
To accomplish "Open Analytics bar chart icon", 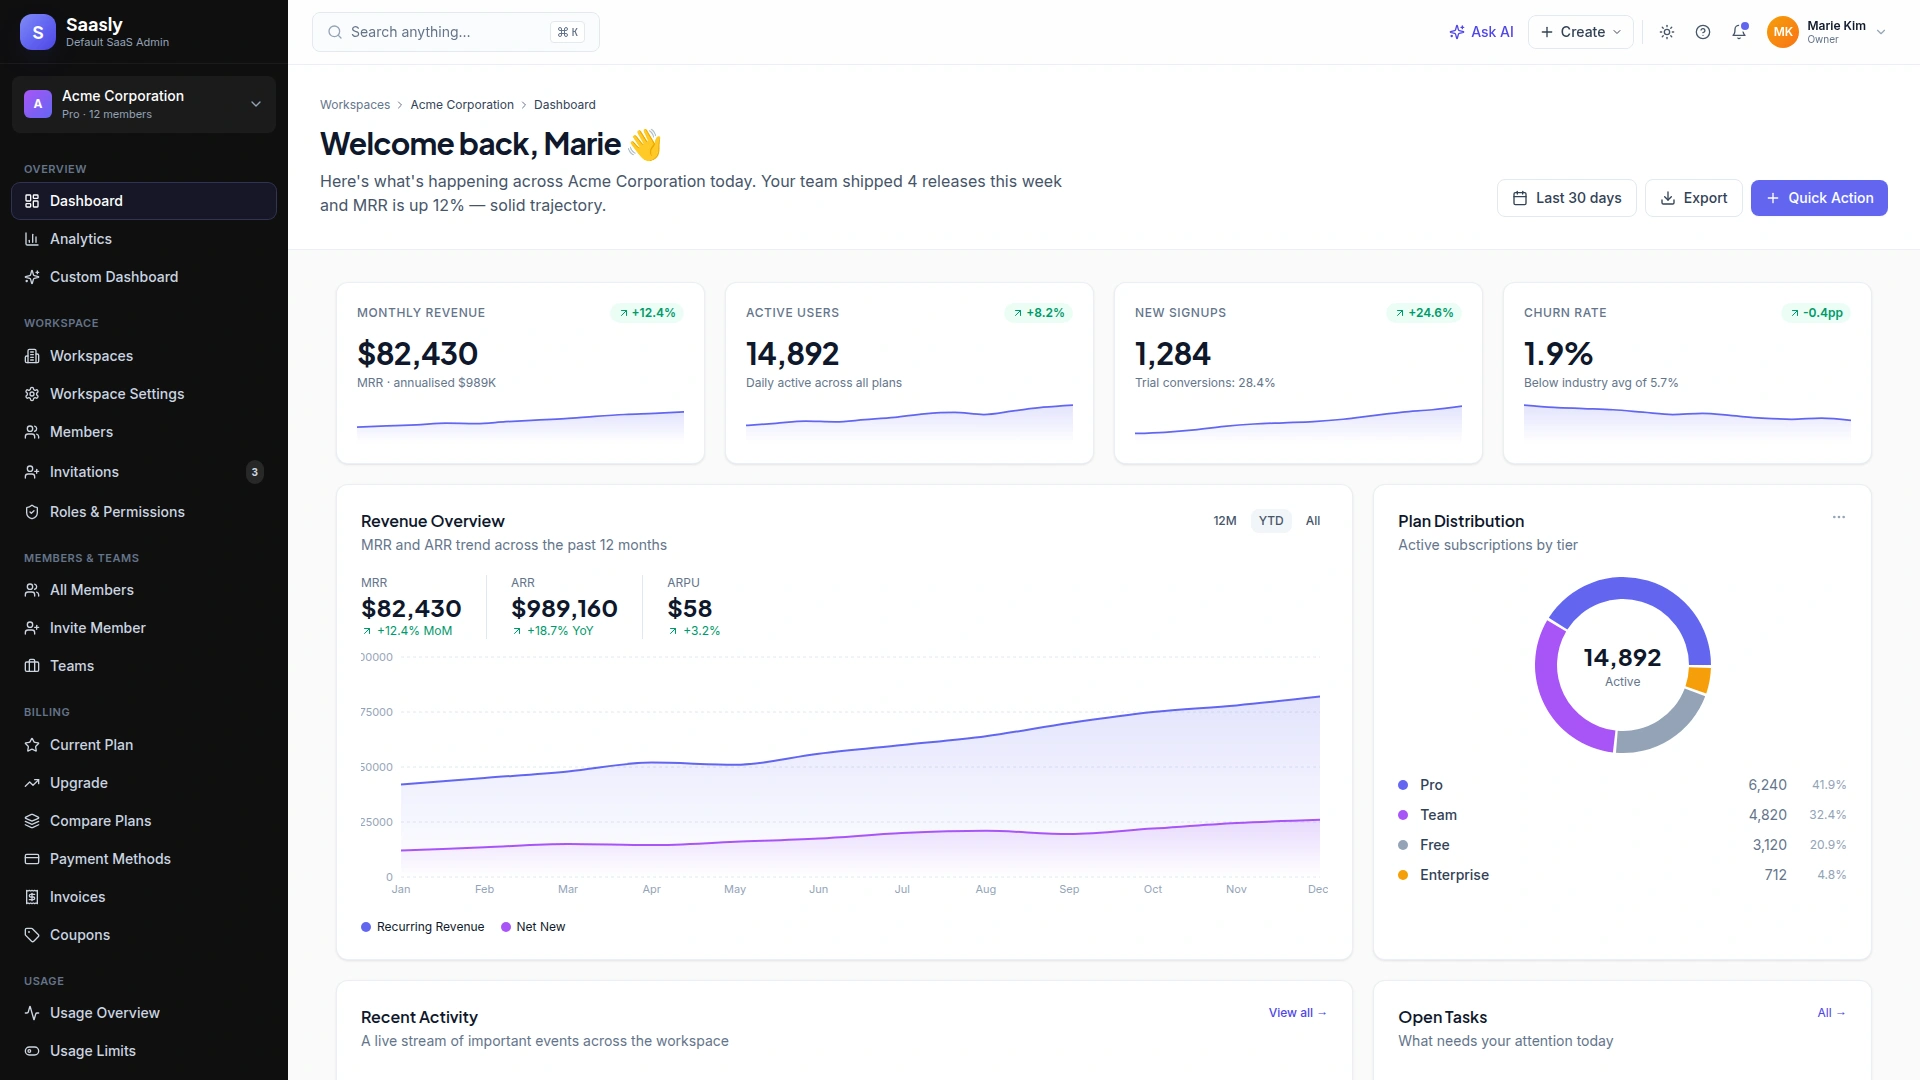I will (32, 239).
